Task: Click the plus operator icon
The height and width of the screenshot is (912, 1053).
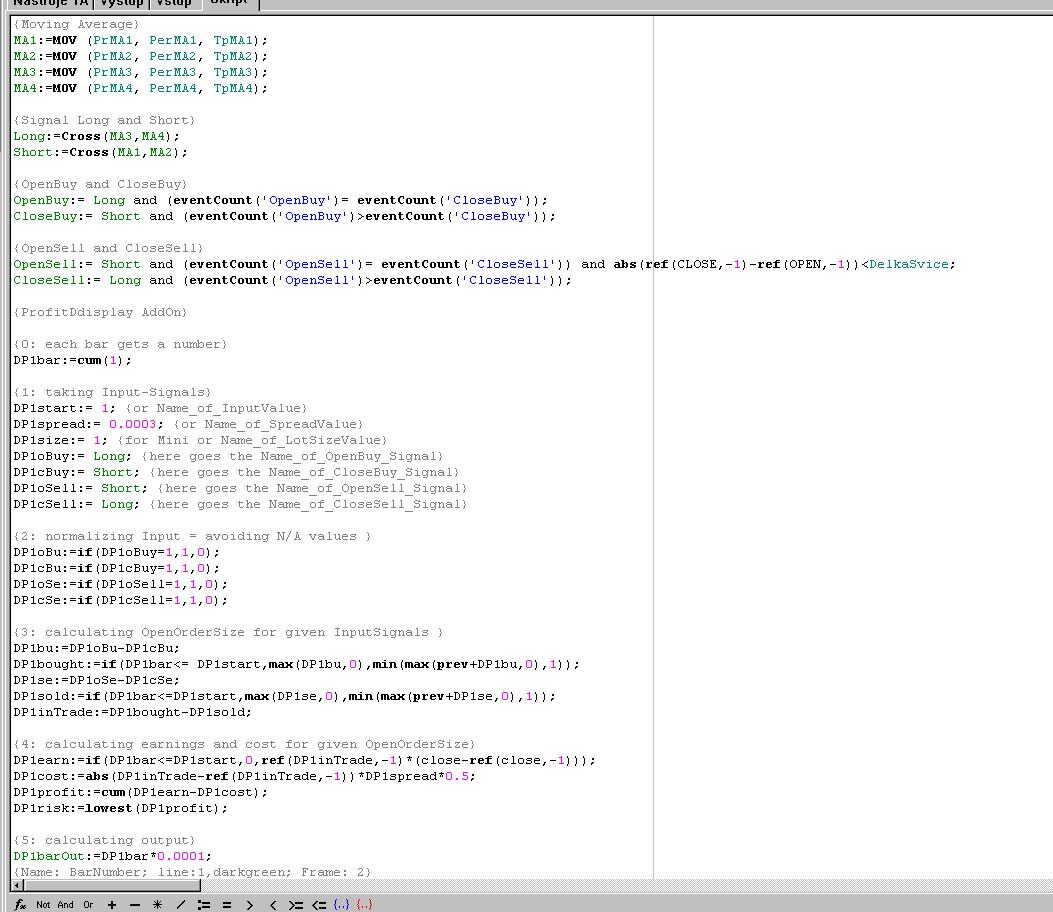Action: pos(111,904)
